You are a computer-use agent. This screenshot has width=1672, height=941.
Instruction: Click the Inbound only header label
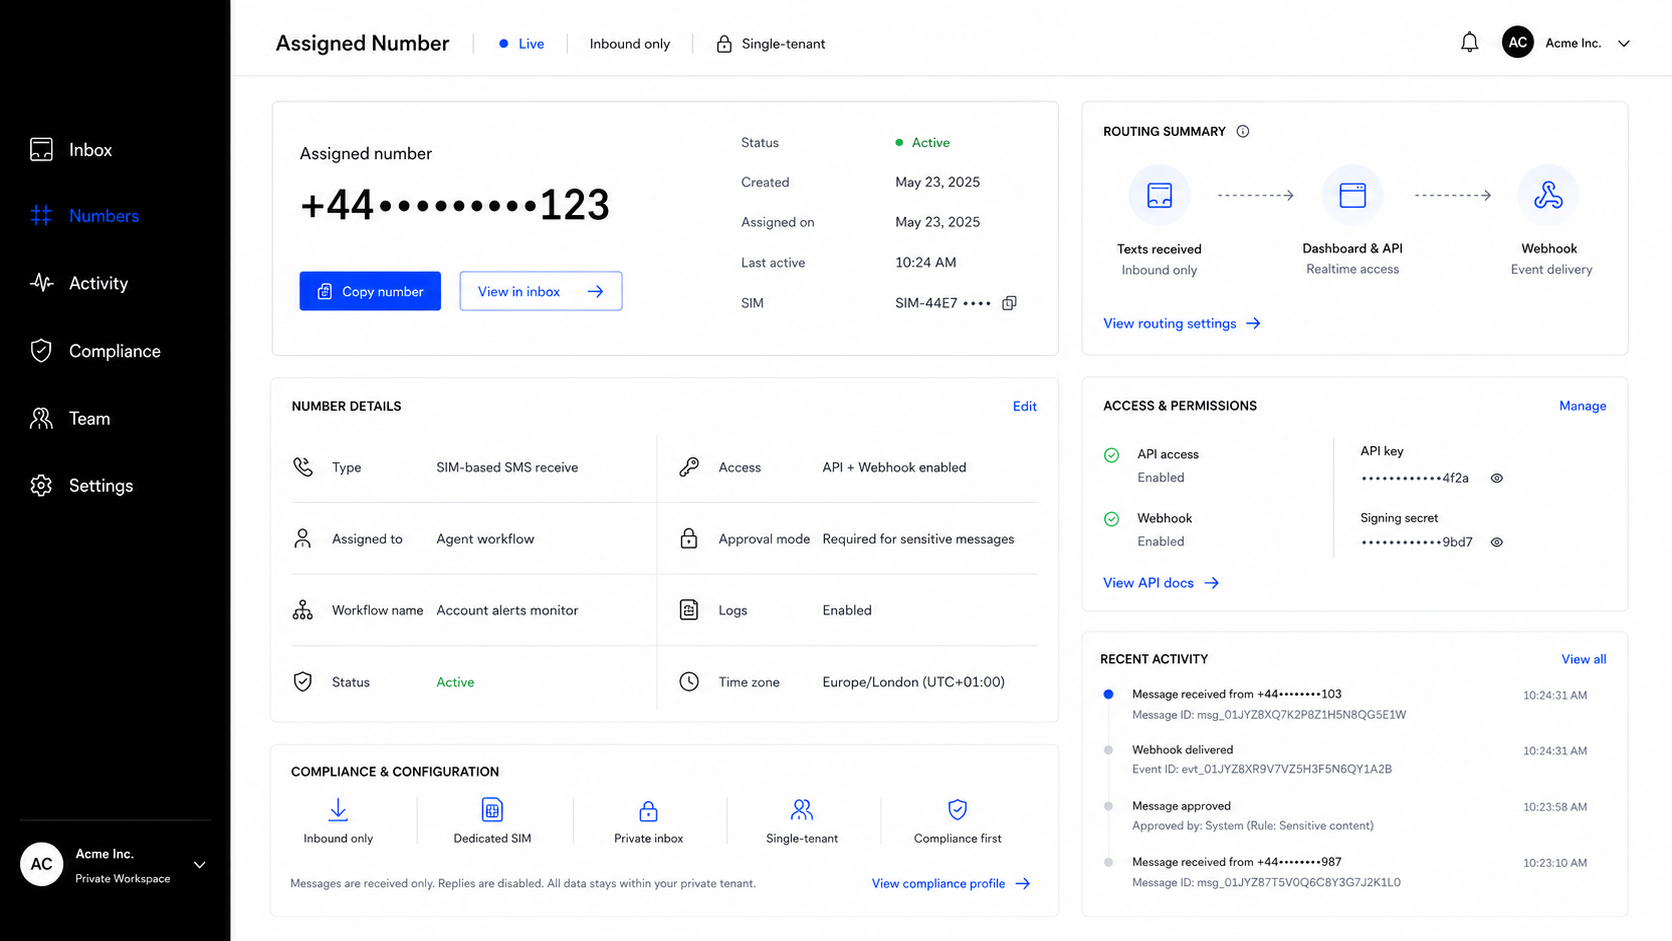coord(630,44)
